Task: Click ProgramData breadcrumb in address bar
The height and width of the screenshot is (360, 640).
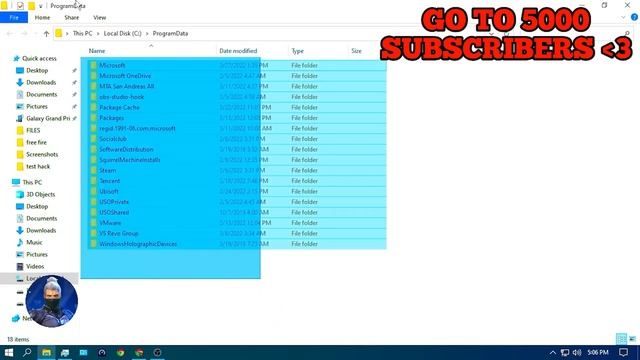Action: [x=170, y=33]
